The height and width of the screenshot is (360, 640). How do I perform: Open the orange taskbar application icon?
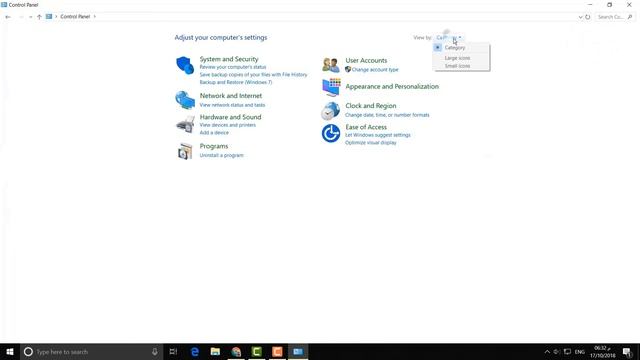(277, 351)
